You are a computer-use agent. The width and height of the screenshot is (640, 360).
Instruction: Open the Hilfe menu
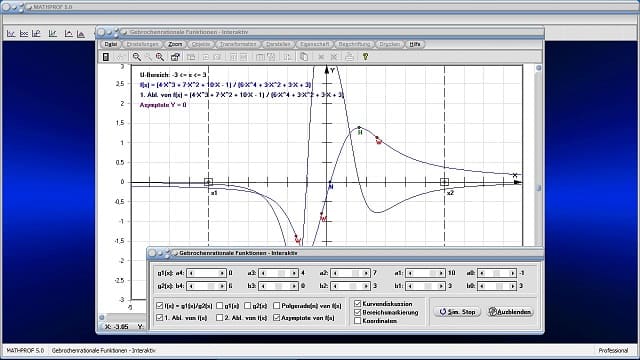(415, 44)
